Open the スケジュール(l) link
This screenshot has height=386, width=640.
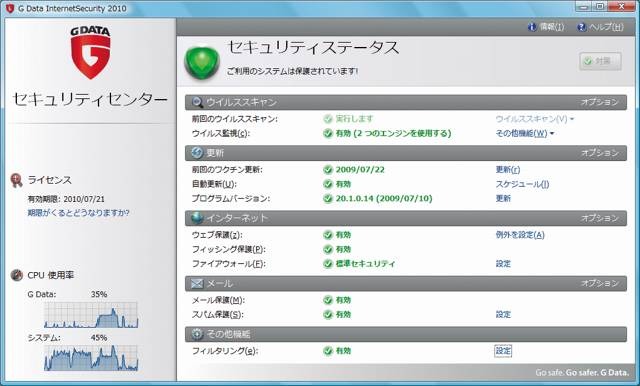pos(522,184)
